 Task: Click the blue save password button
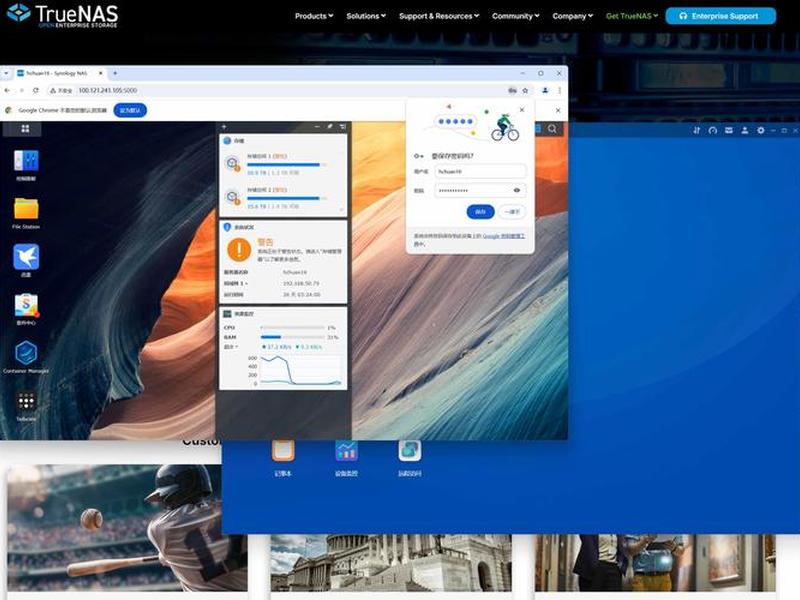tap(480, 212)
